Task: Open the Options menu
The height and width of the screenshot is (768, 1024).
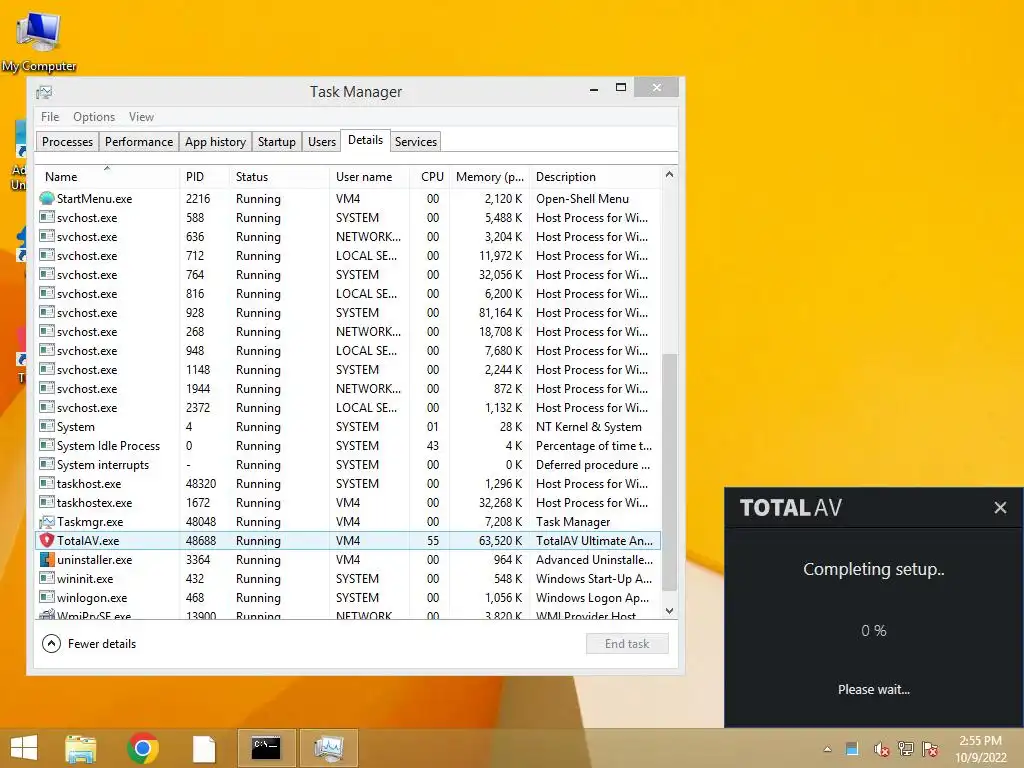Action: 94,117
